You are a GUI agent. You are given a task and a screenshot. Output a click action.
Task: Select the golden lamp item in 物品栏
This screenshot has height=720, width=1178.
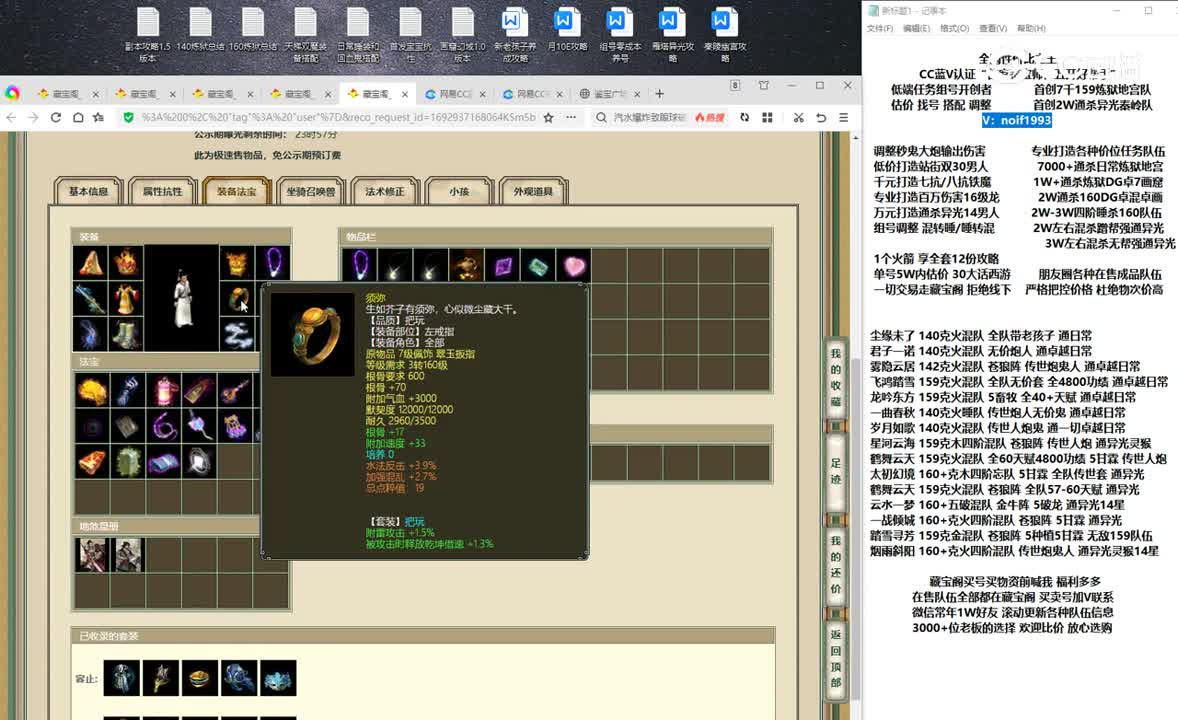tap(467, 266)
